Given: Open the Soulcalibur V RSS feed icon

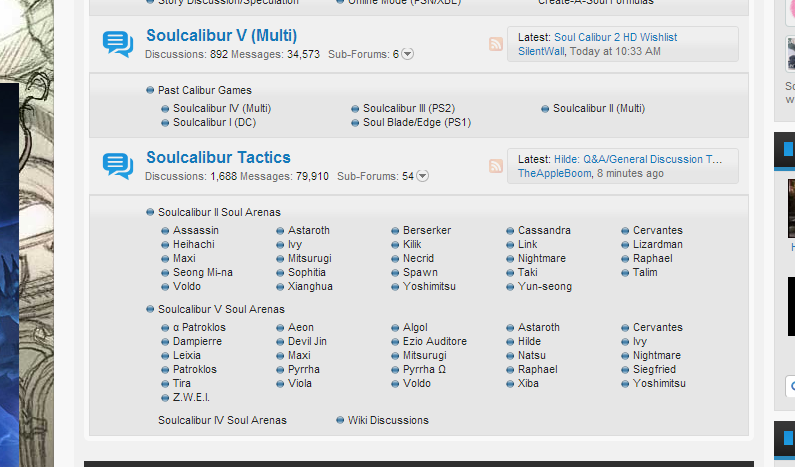Looking at the screenshot, I should click(496, 44).
